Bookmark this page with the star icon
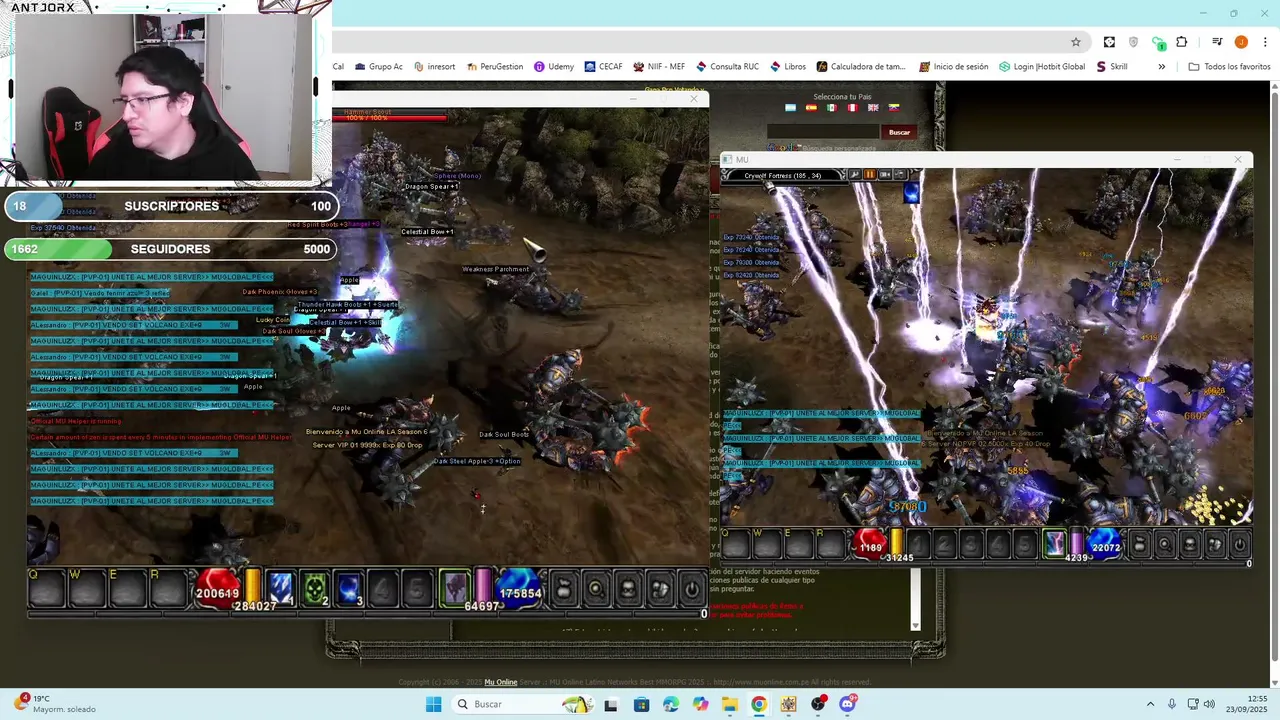 [x=1076, y=42]
